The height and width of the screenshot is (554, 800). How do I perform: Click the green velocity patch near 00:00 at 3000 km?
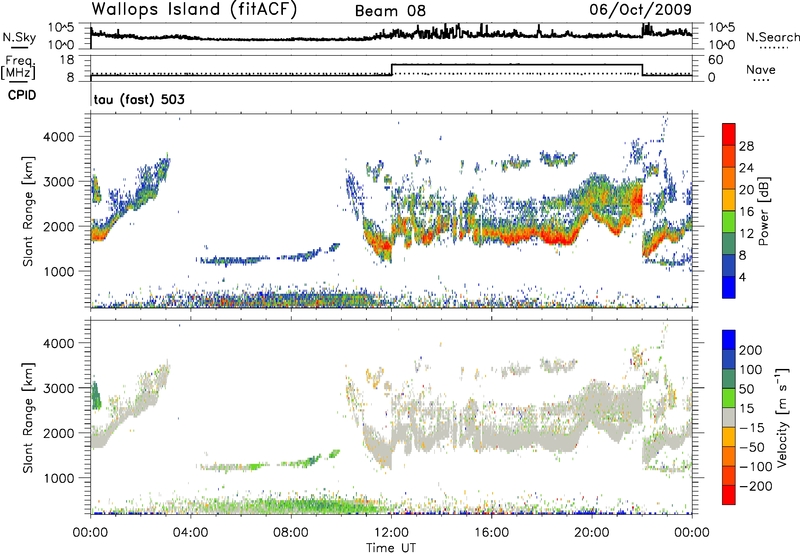click(x=95, y=395)
